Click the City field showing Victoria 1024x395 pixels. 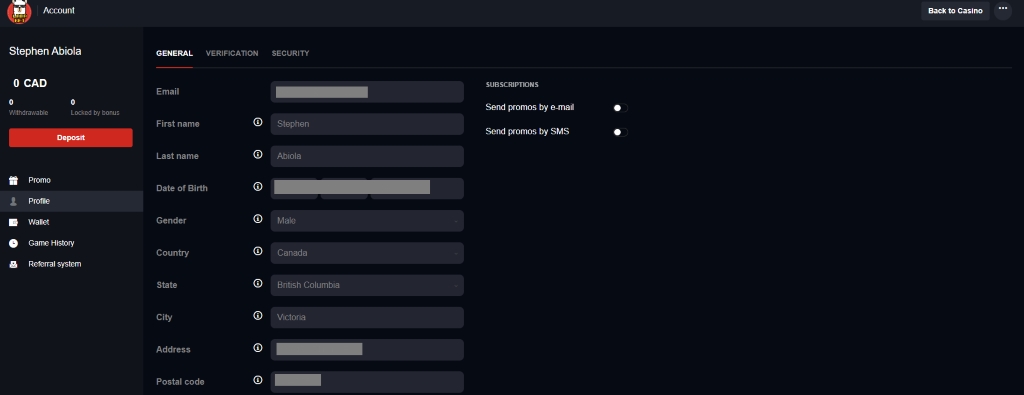367,317
